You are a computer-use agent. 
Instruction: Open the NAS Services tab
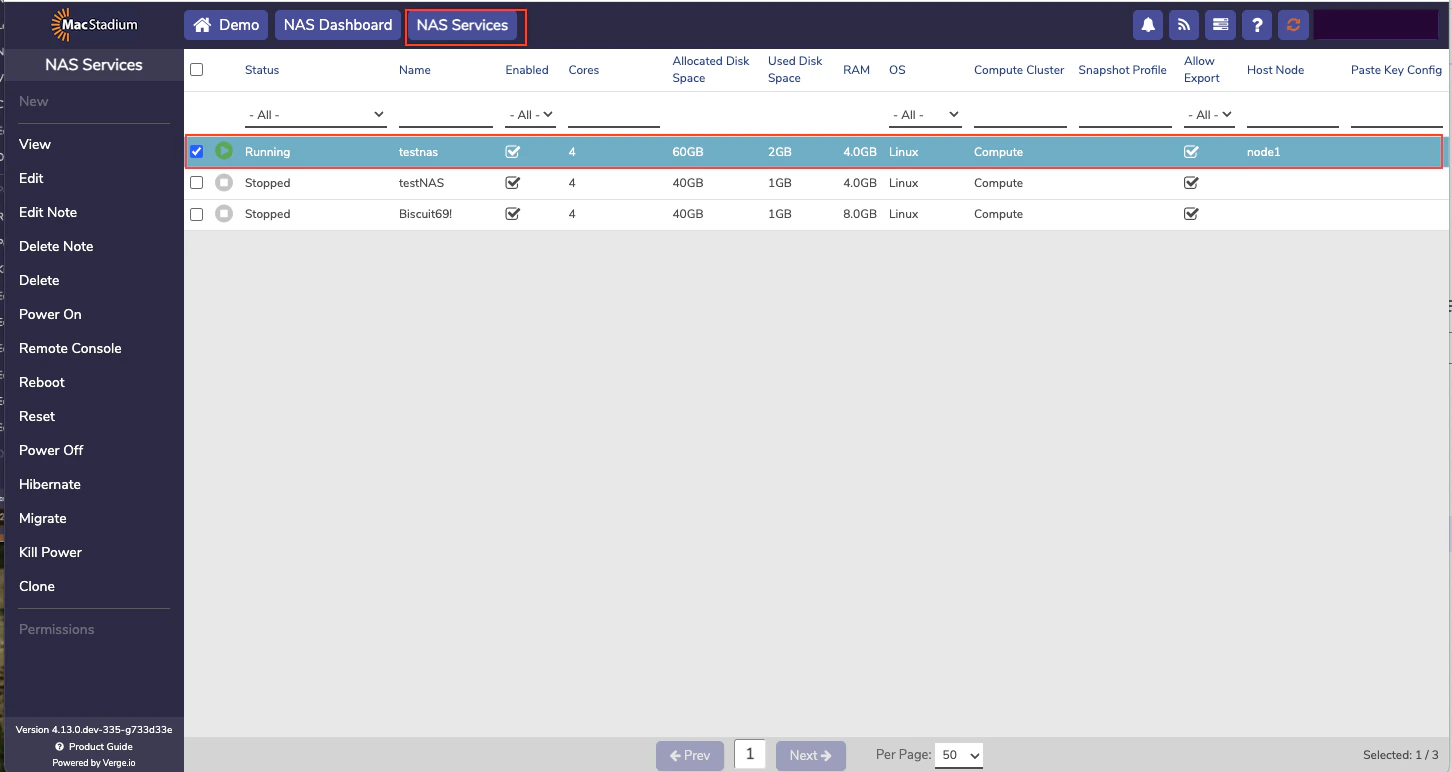tap(465, 24)
